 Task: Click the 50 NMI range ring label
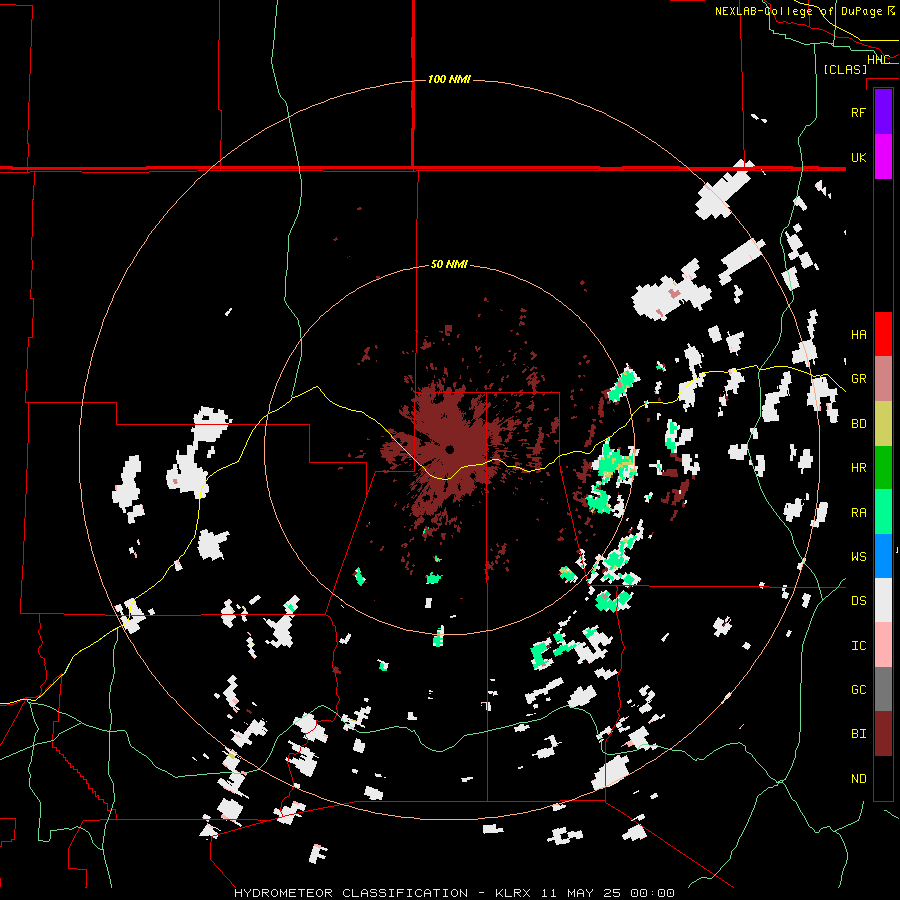(449, 264)
